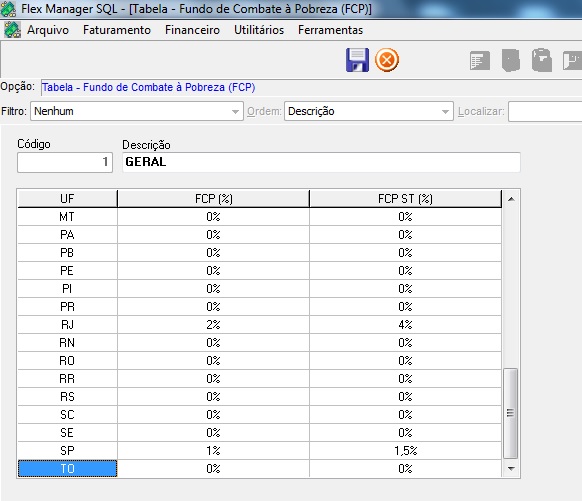Click the blue floppy disk save icon
582x501 pixels.
(357, 60)
